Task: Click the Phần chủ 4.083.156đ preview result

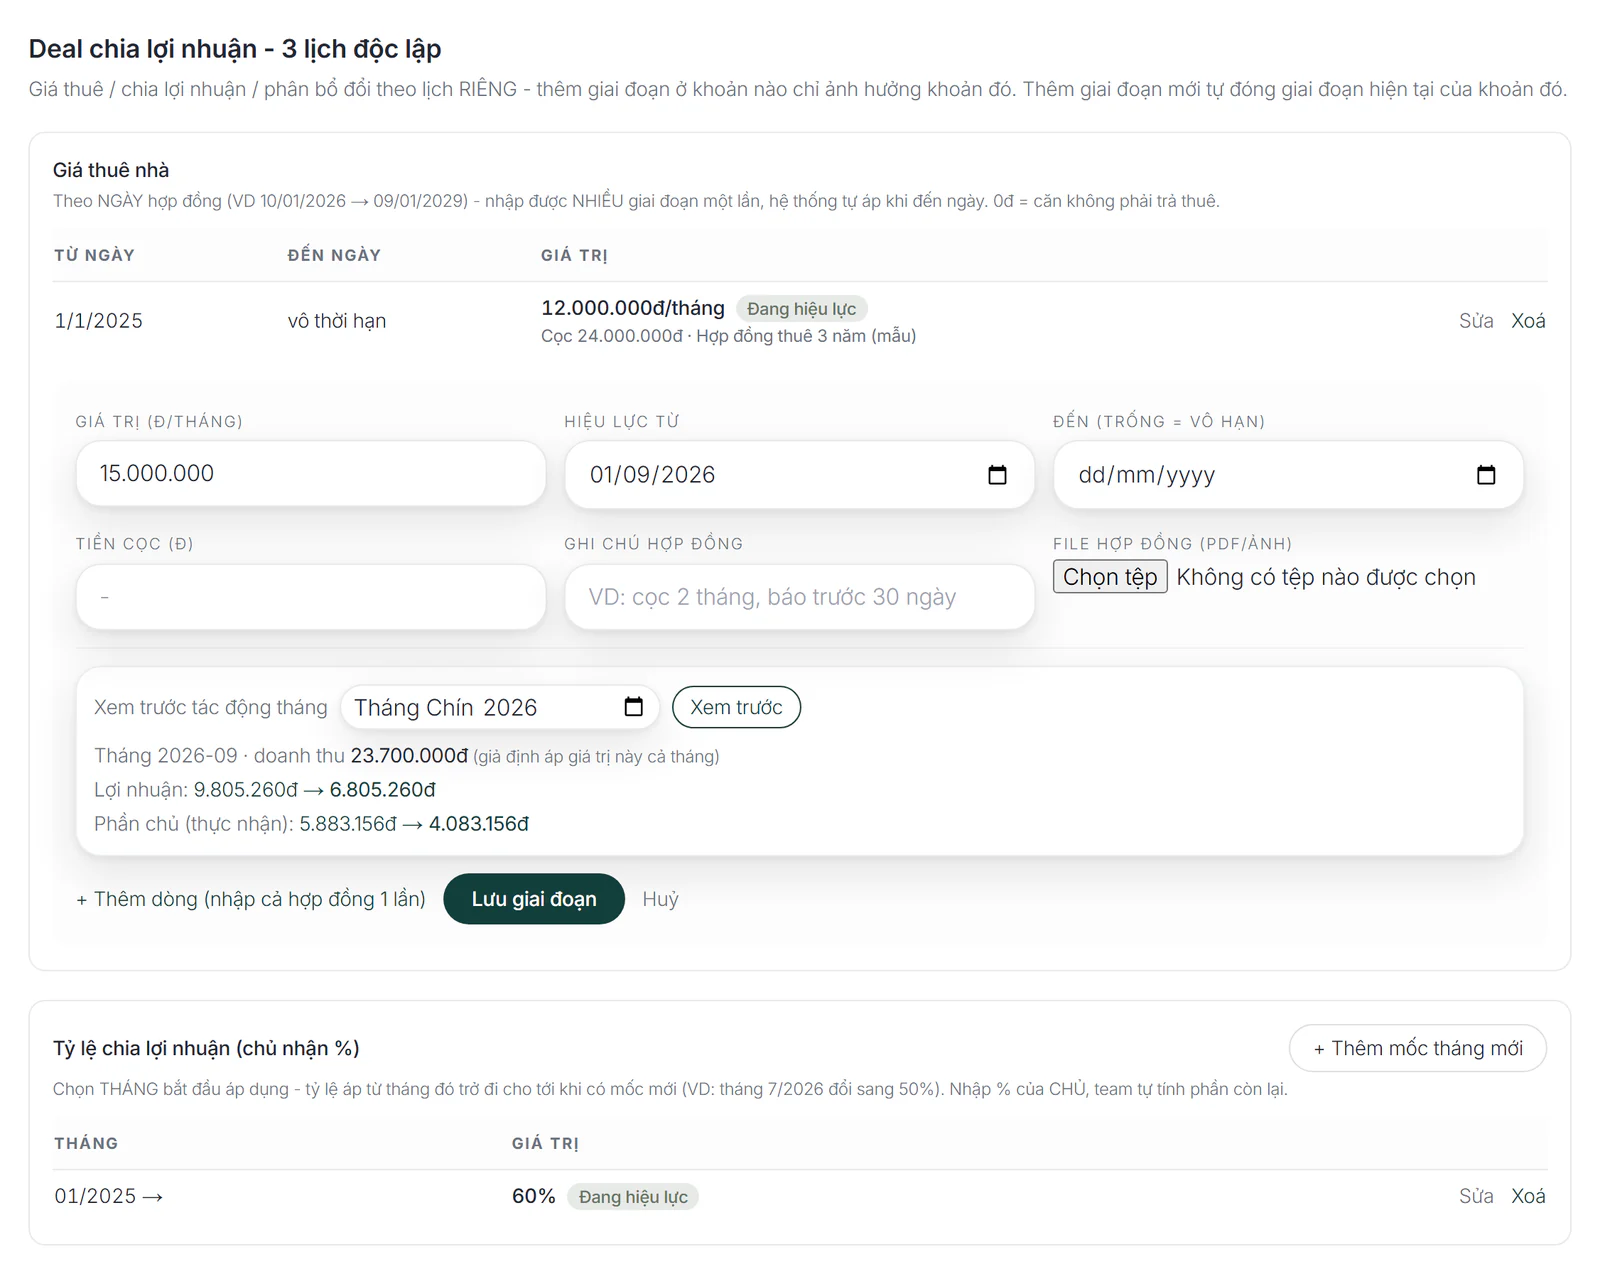Action: (x=479, y=824)
